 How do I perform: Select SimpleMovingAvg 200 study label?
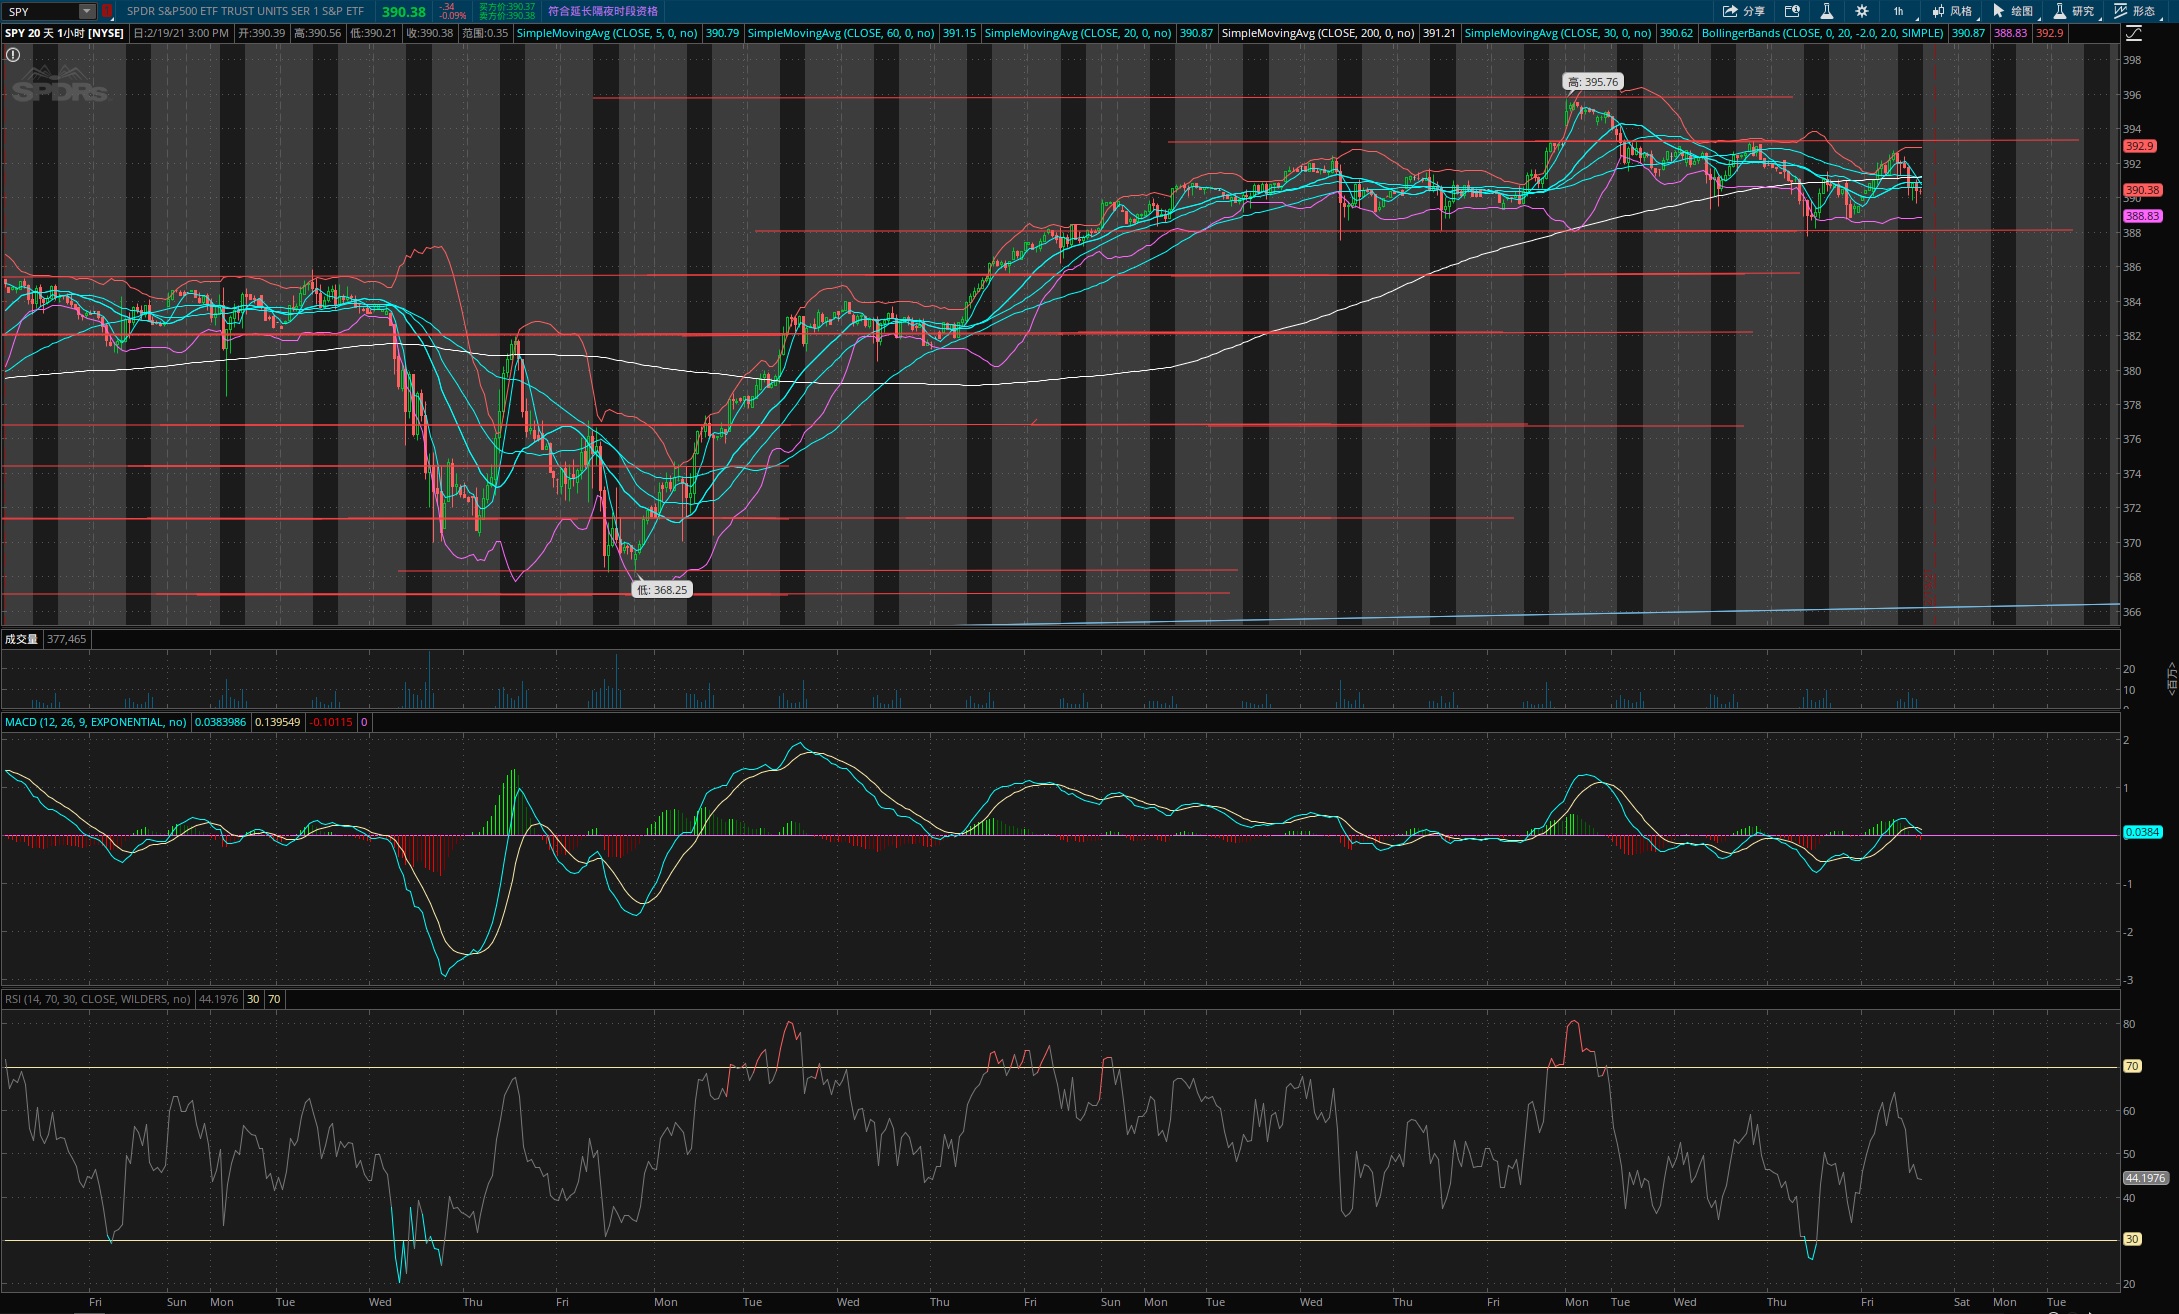pos(1317,33)
